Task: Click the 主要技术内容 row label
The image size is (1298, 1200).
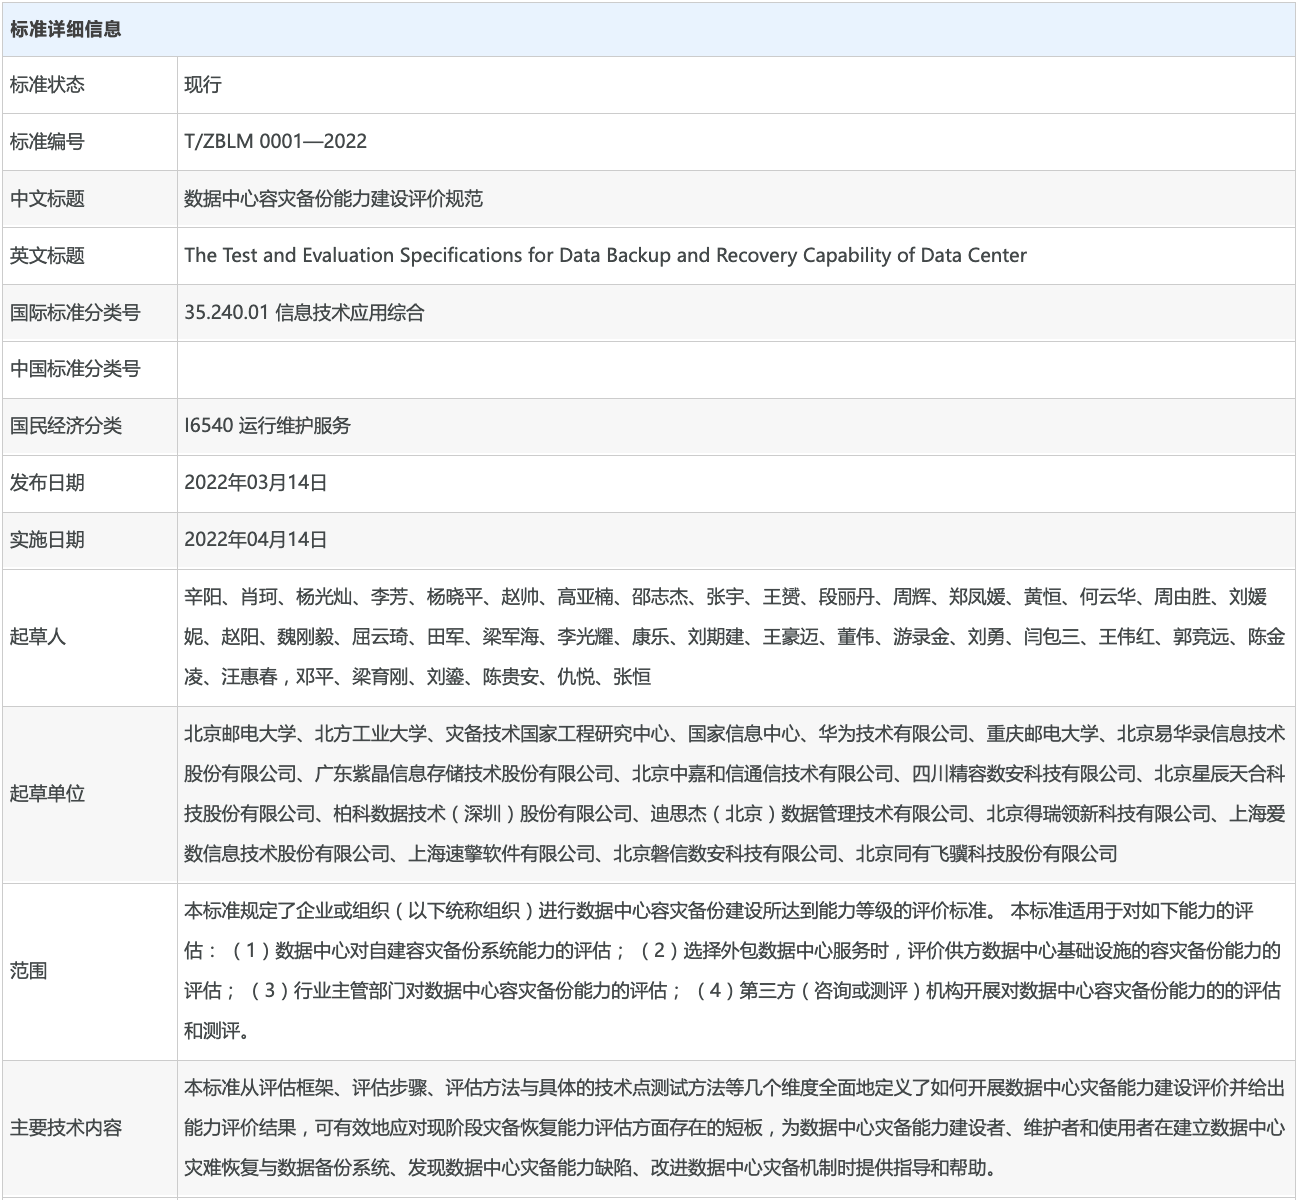Action: tap(66, 1128)
